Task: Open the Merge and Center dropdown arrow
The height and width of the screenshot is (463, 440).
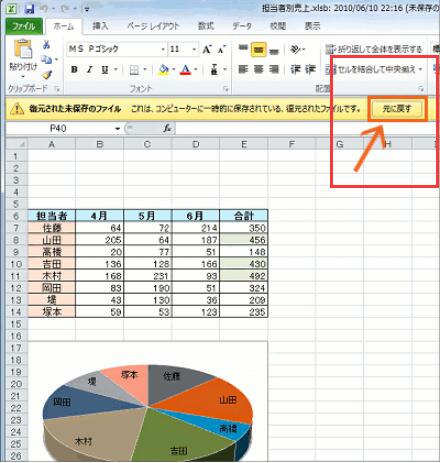Action: 420,69
